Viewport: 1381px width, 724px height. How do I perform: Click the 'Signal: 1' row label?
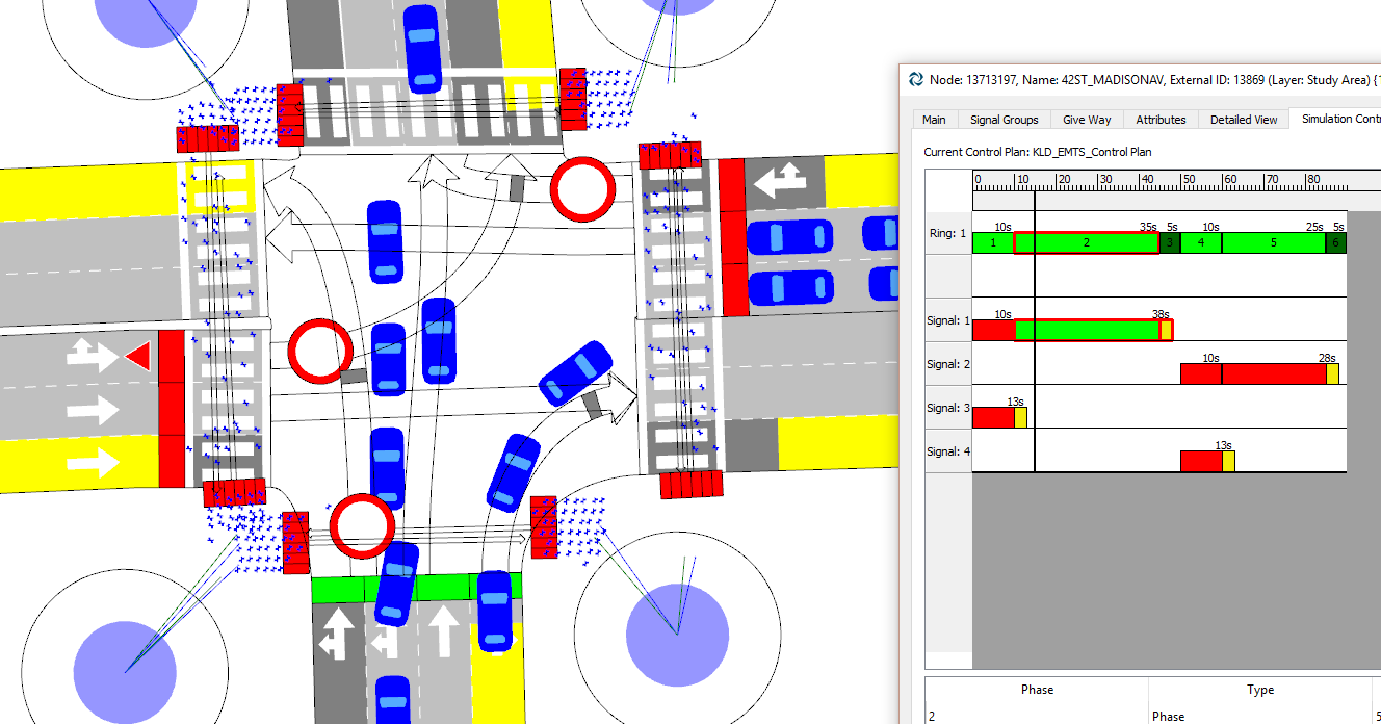pos(949,321)
